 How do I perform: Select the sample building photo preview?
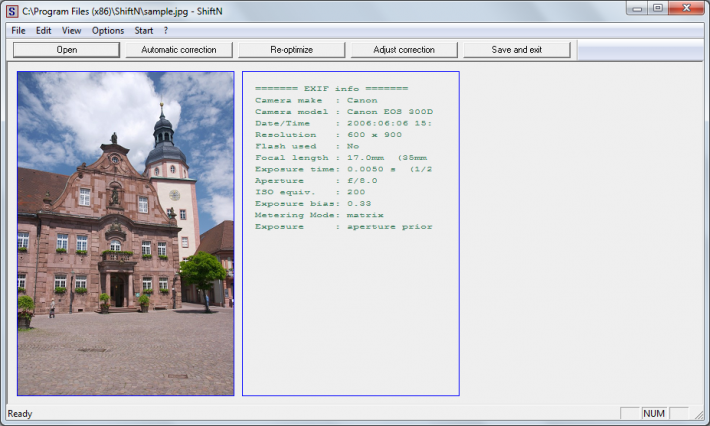[x=126, y=234]
